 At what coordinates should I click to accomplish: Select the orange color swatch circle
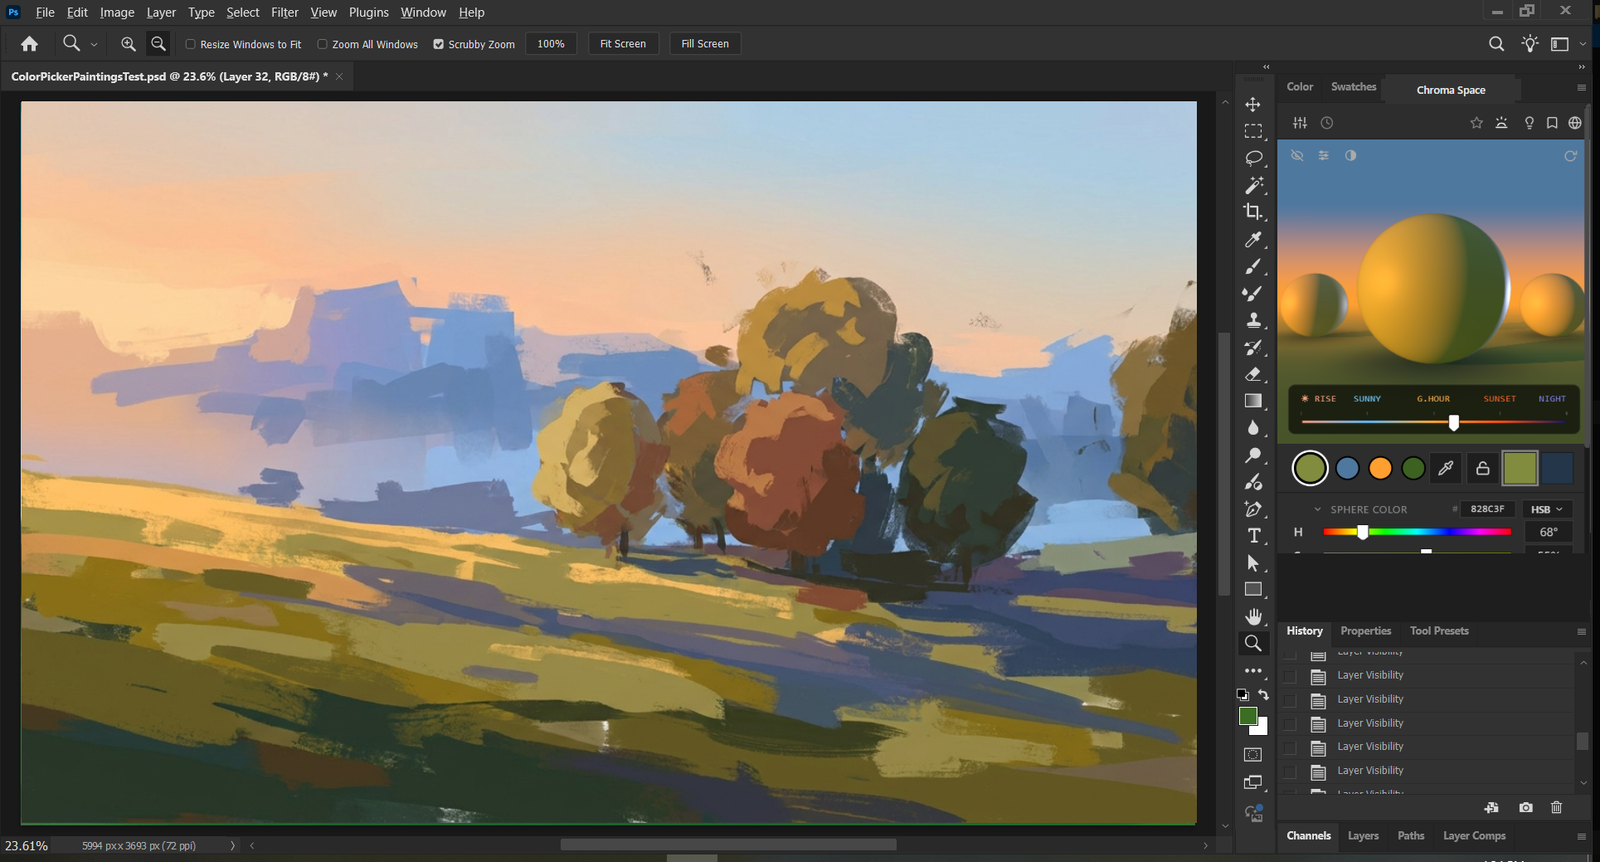pos(1380,468)
